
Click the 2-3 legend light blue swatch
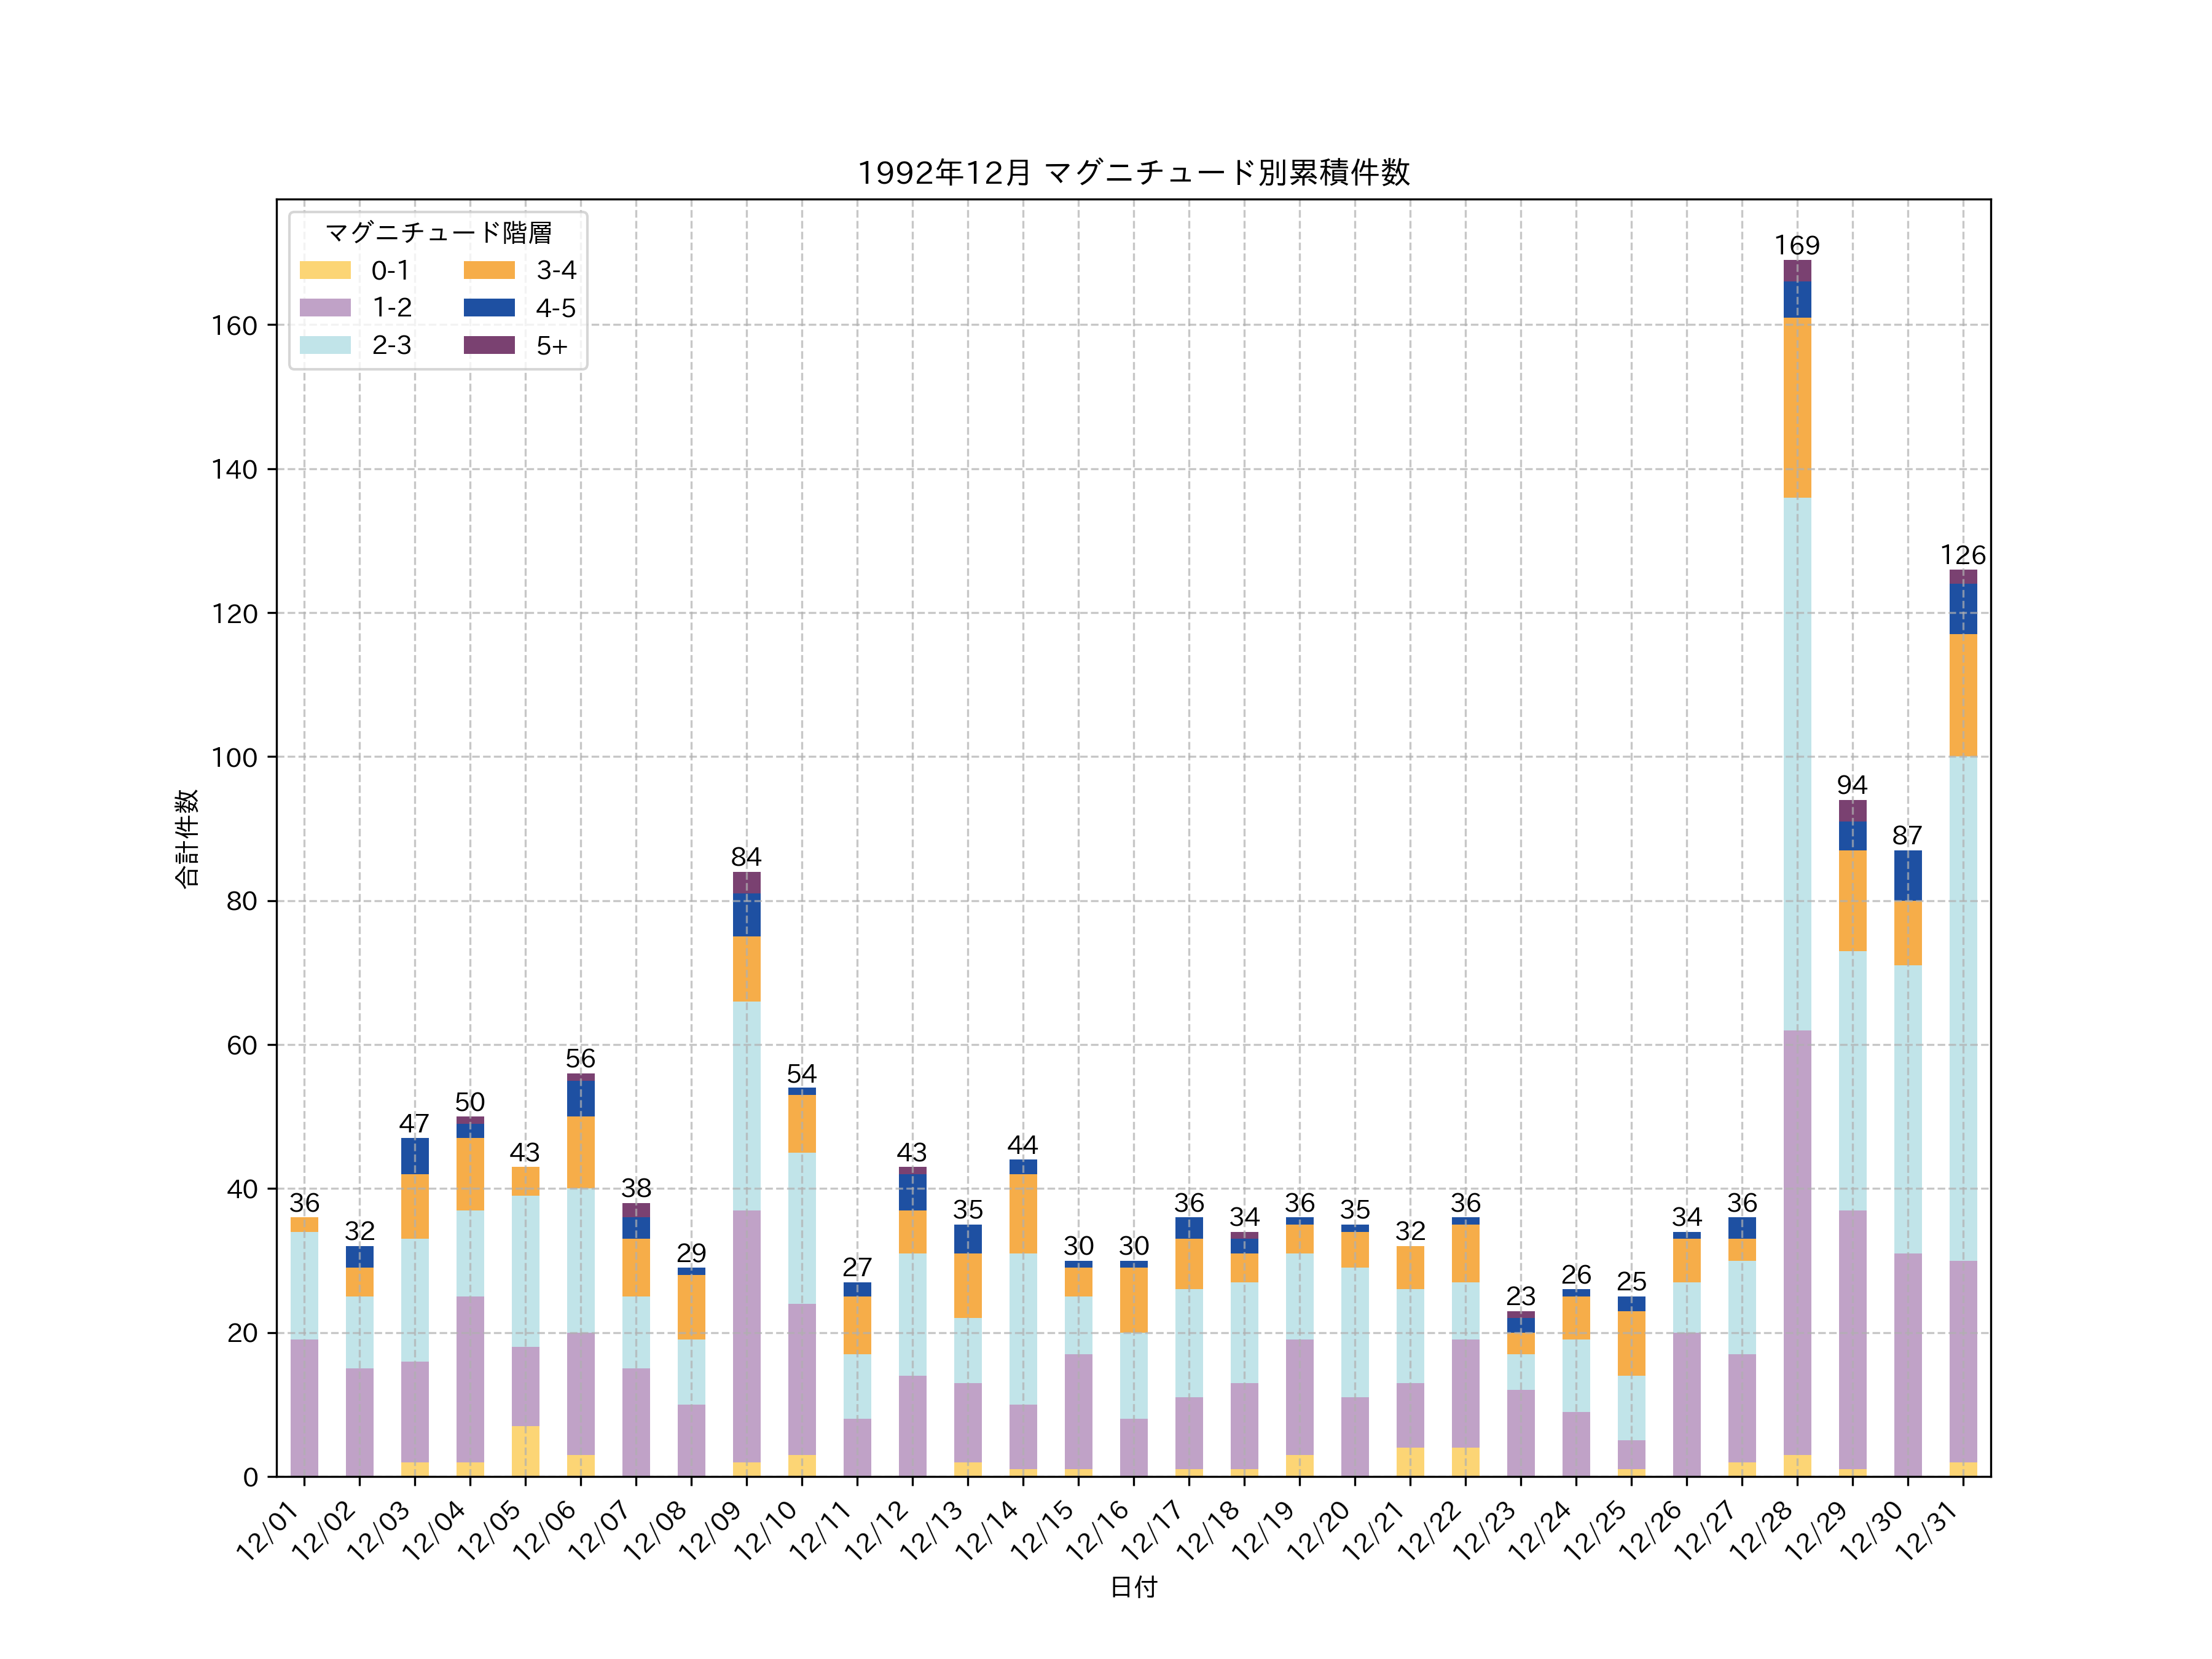point(325,345)
